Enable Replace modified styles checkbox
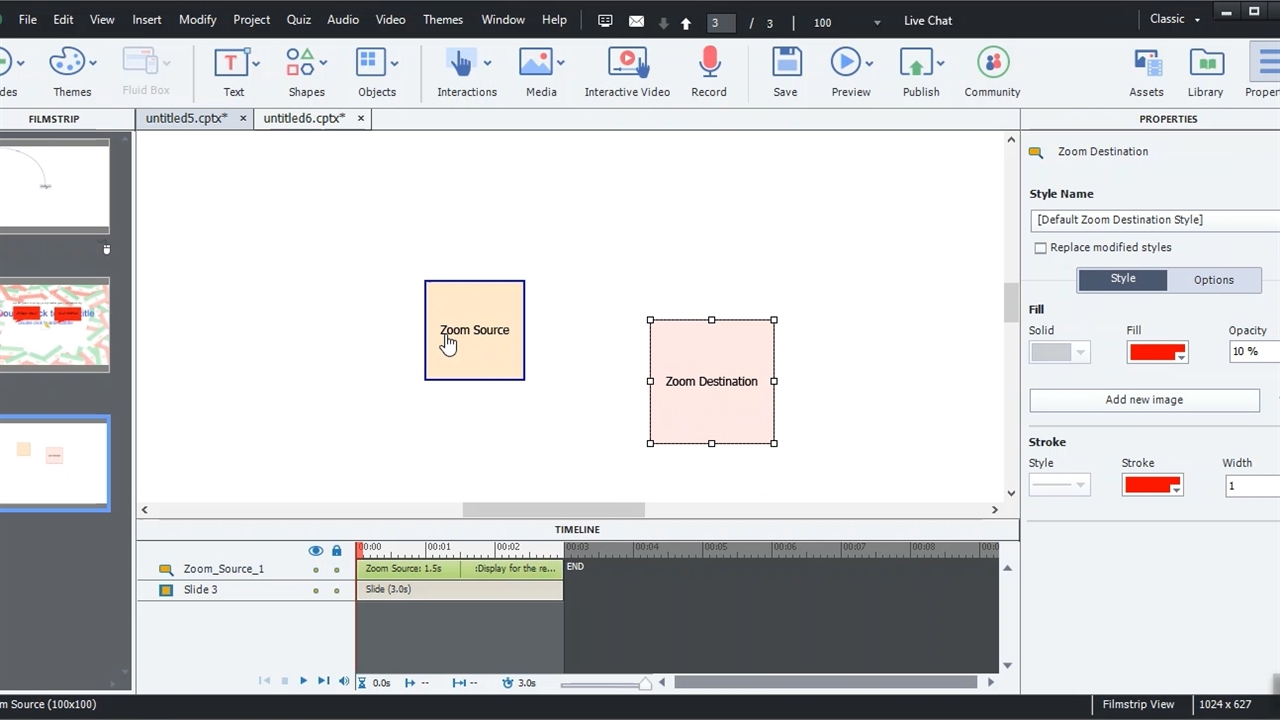The height and width of the screenshot is (720, 1280). [1040, 248]
